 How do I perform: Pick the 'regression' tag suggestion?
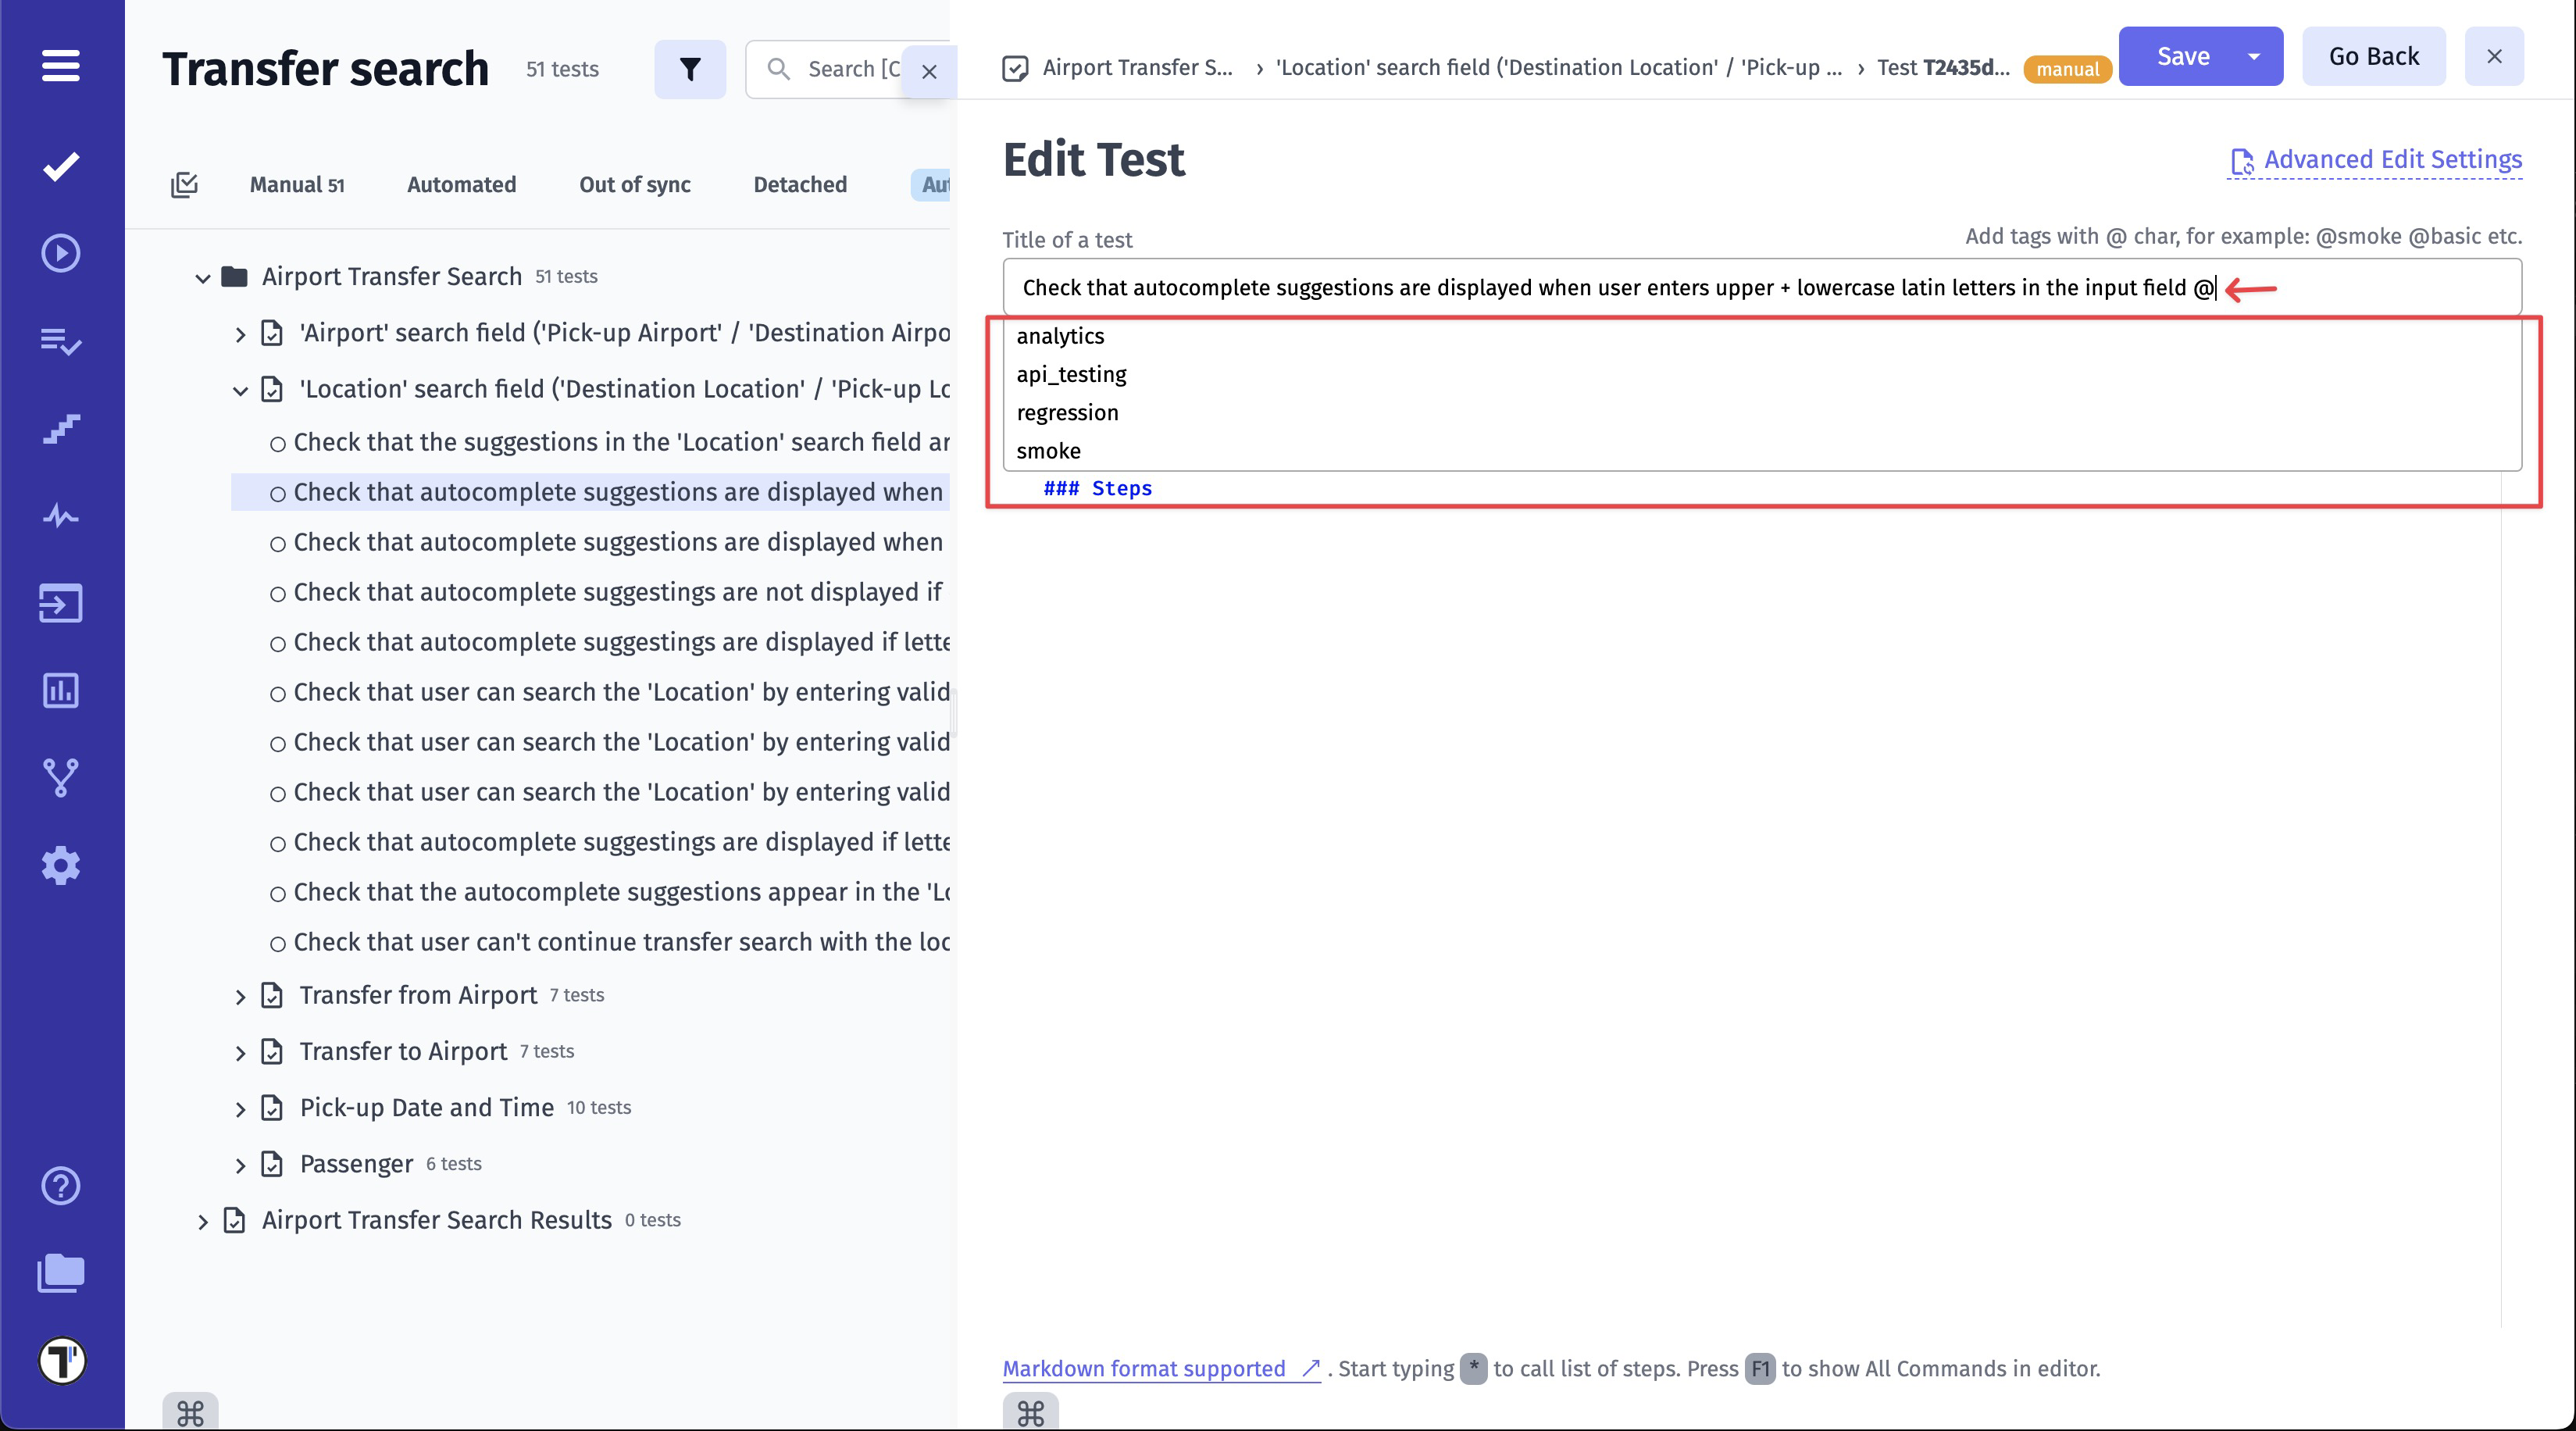coord(1067,413)
